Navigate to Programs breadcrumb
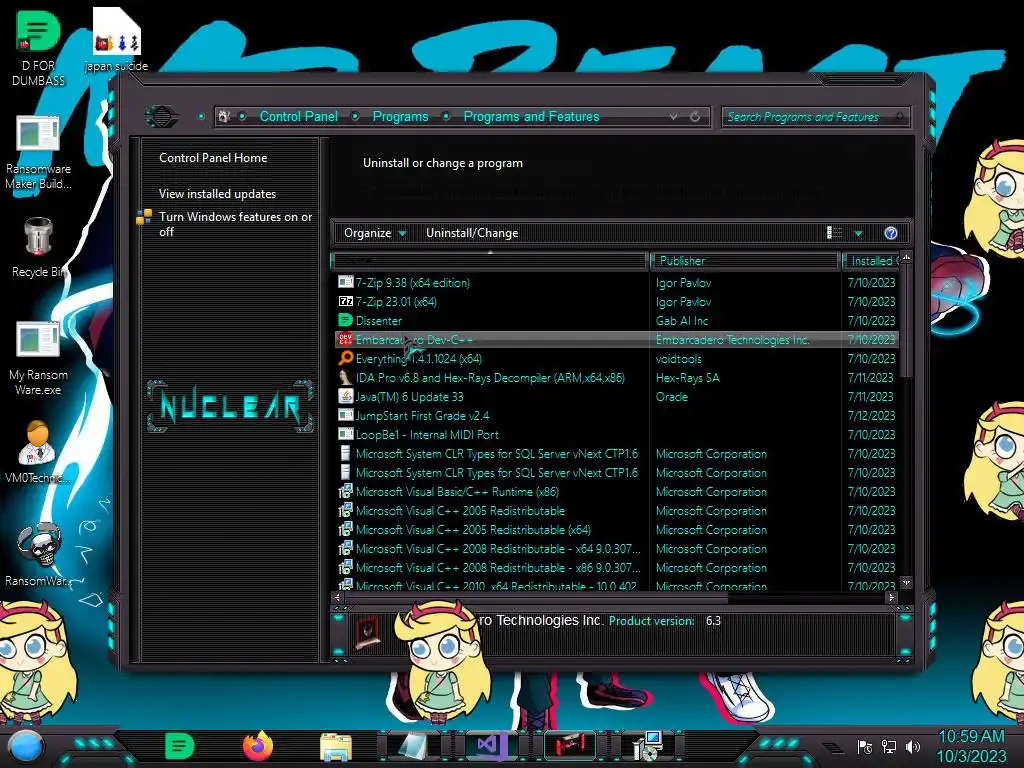The height and width of the screenshot is (768, 1024). click(x=400, y=117)
